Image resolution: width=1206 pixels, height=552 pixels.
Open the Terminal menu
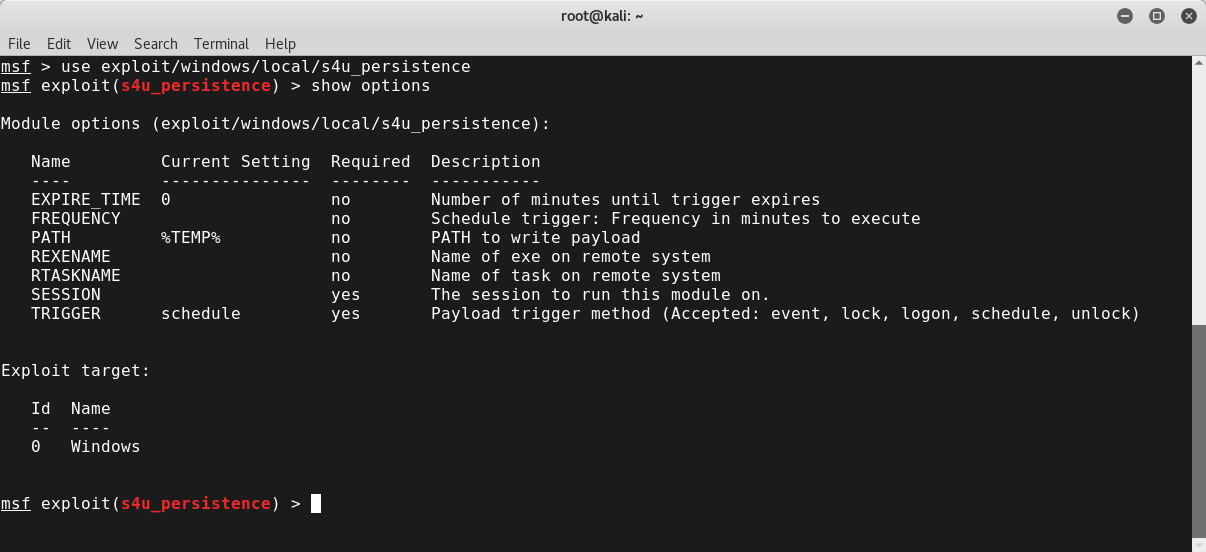(222, 44)
